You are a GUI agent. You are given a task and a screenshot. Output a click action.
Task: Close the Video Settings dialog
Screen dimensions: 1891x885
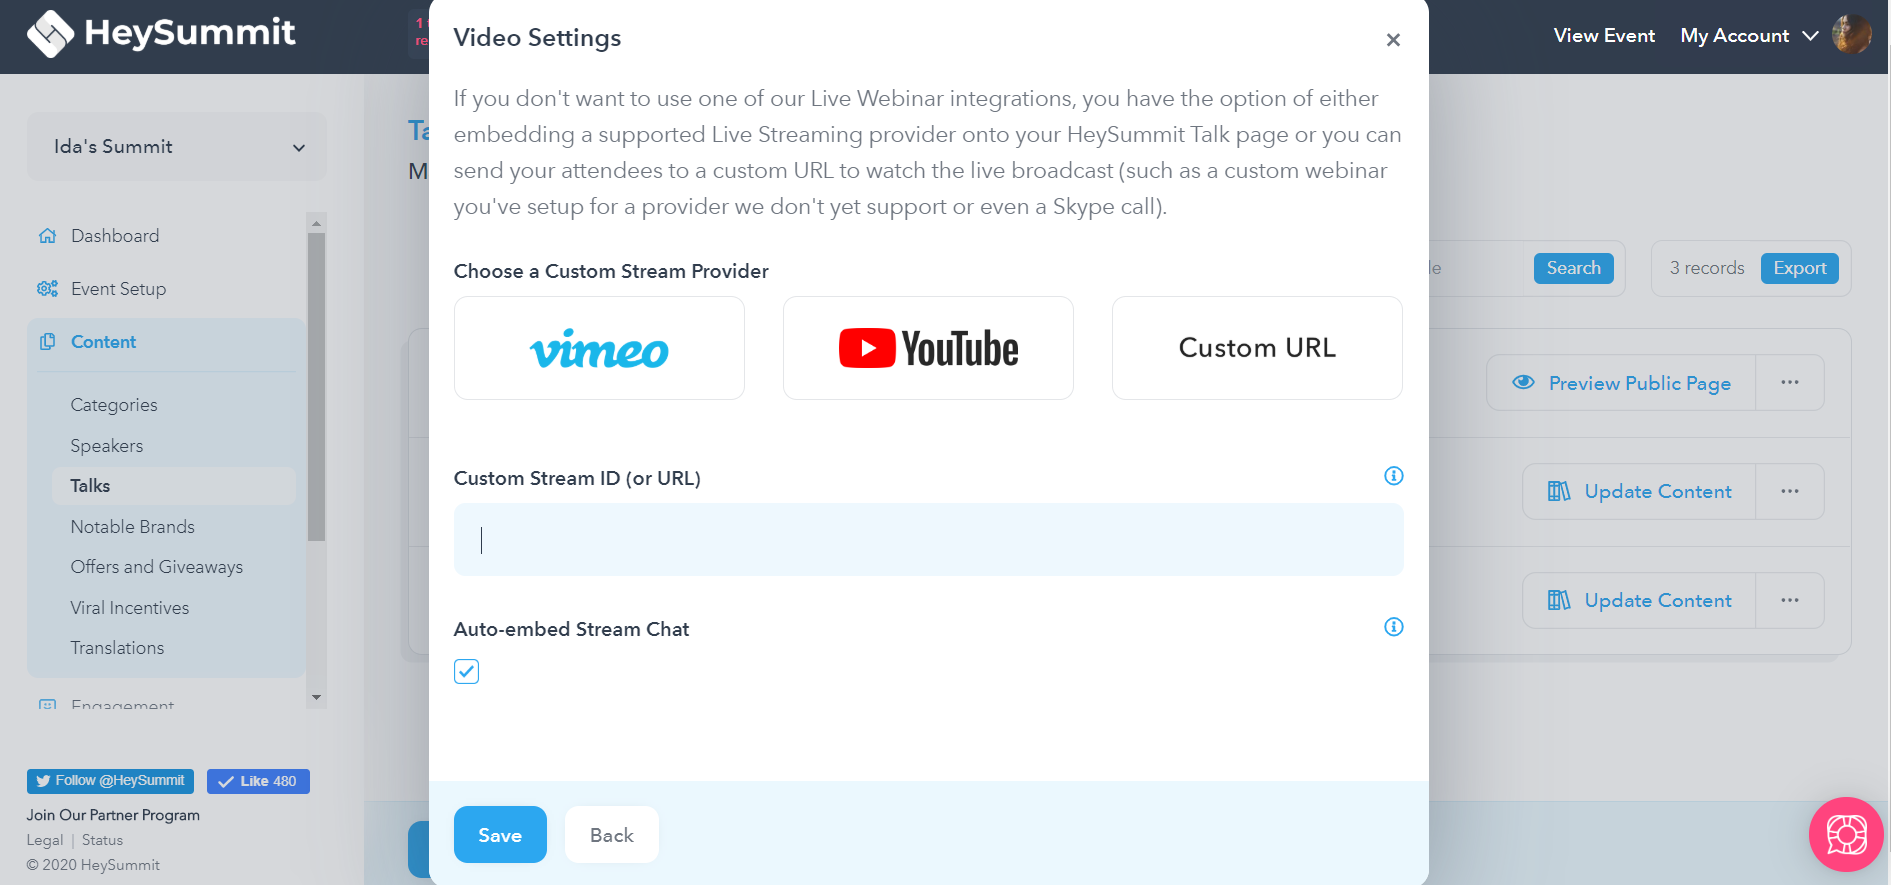pyautogui.click(x=1393, y=40)
